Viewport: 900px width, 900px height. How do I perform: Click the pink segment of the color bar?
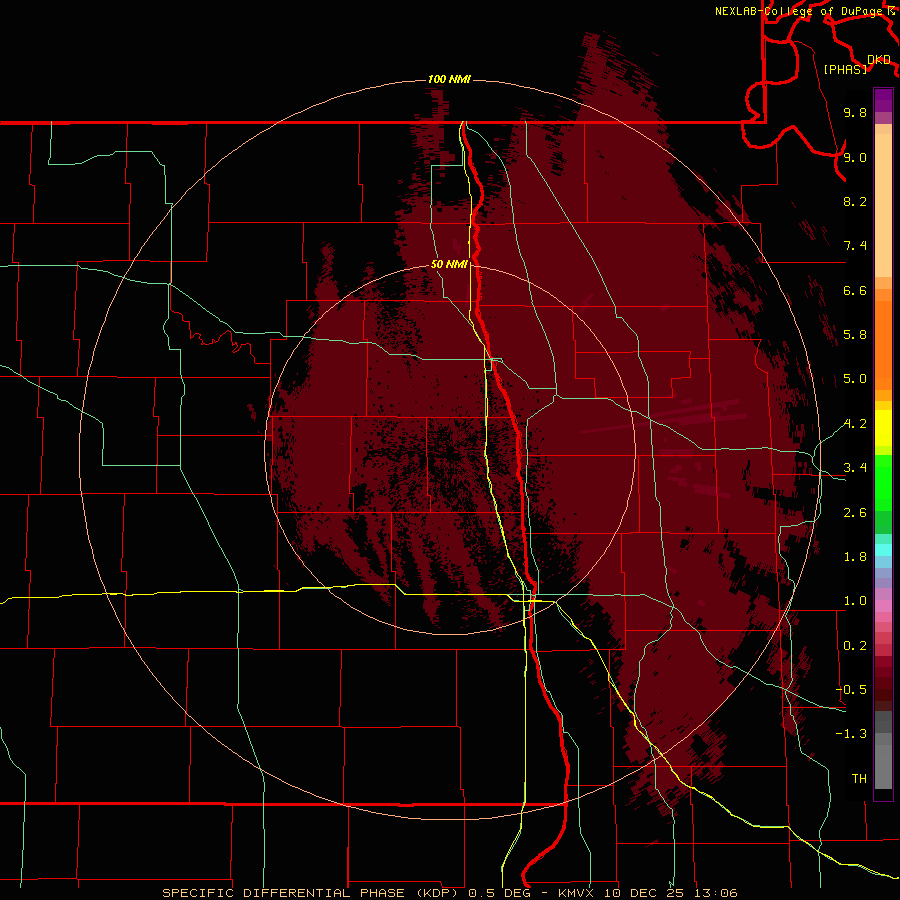pyautogui.click(x=883, y=606)
